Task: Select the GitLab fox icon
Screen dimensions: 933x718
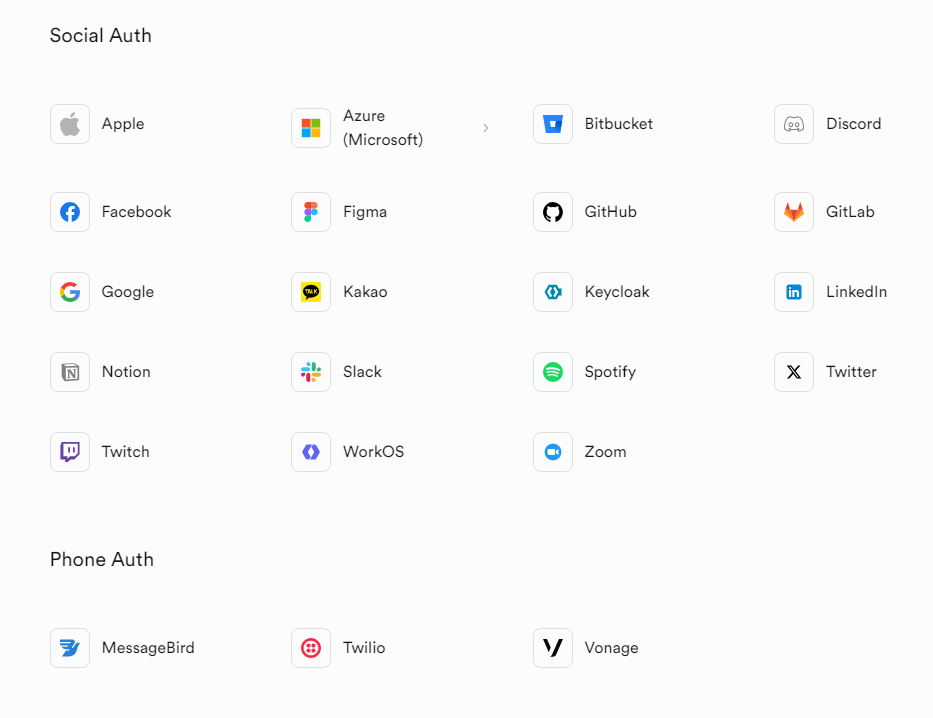Action: (x=794, y=212)
